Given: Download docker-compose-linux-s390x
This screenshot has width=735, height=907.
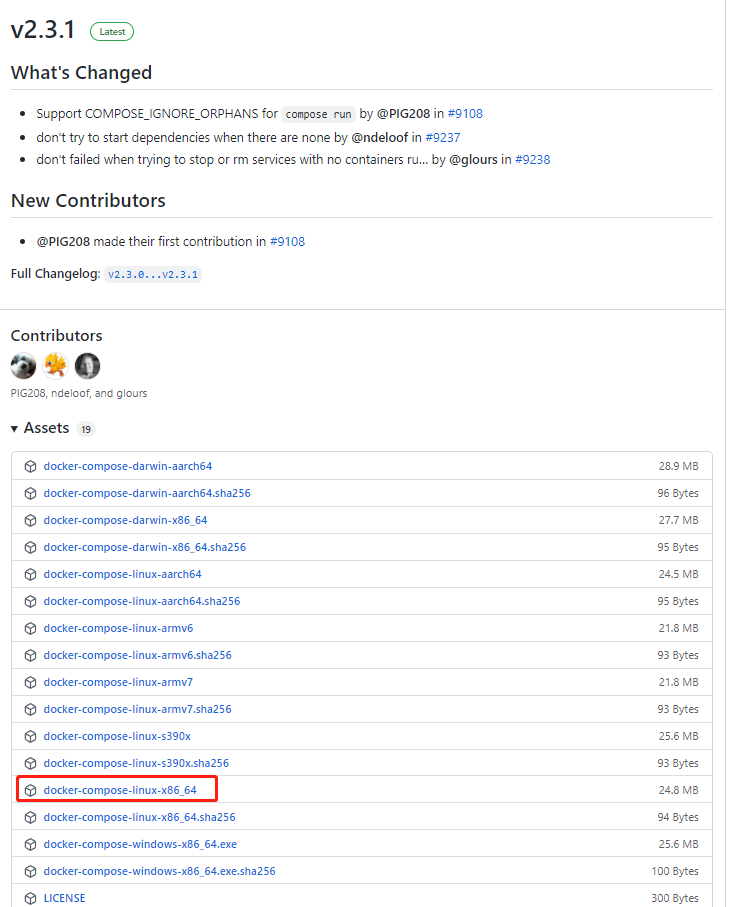Looking at the screenshot, I should pyautogui.click(x=117, y=736).
